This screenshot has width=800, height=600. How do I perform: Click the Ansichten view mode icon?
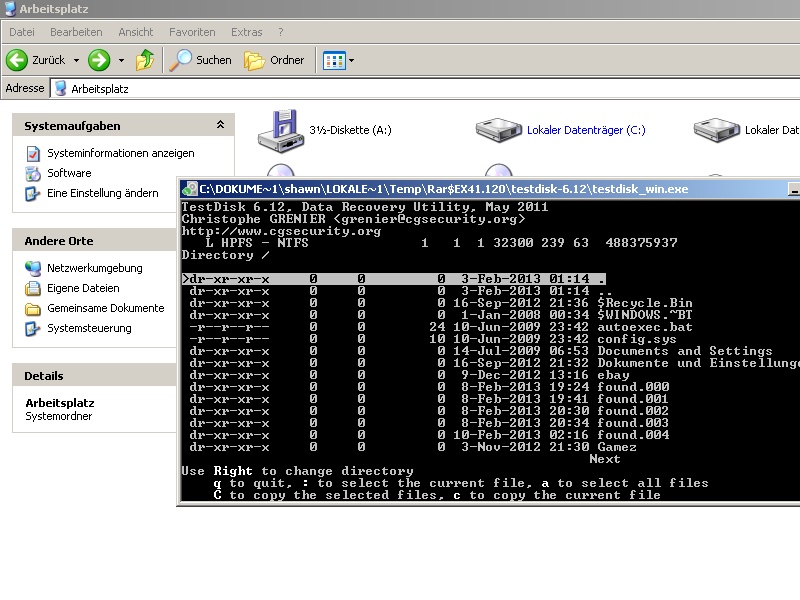coord(334,61)
